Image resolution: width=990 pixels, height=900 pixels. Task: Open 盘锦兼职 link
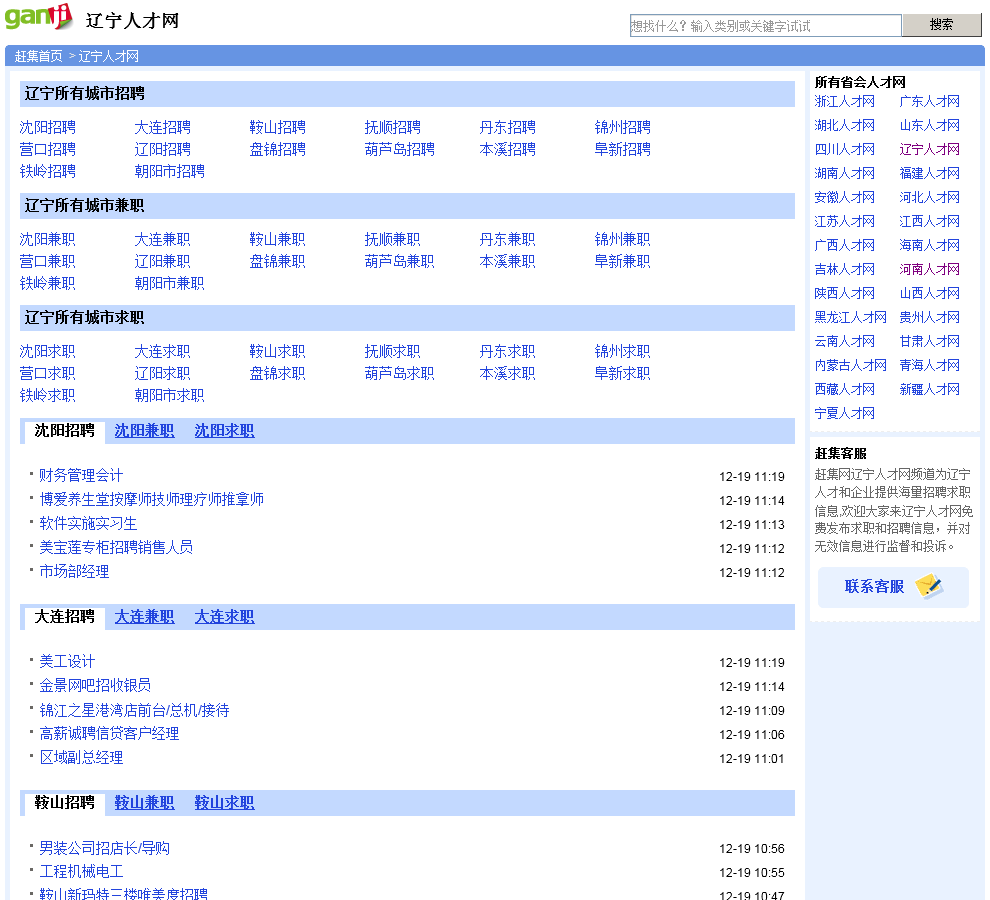tap(277, 261)
